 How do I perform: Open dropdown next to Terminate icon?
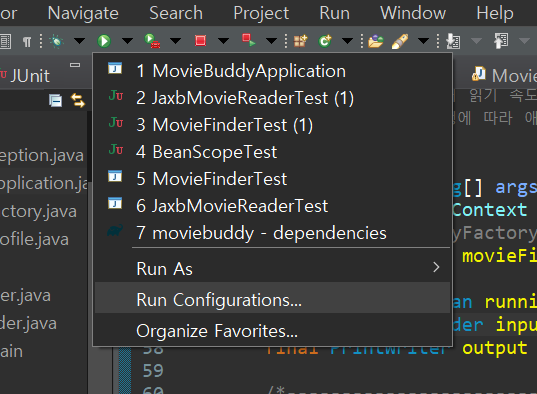pos(223,41)
